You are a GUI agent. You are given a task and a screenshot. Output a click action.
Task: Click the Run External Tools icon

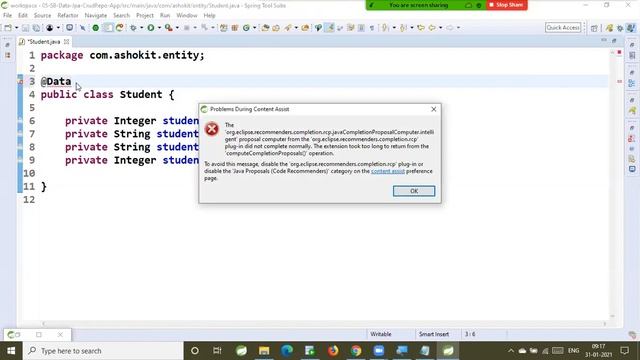[x=168, y=28]
